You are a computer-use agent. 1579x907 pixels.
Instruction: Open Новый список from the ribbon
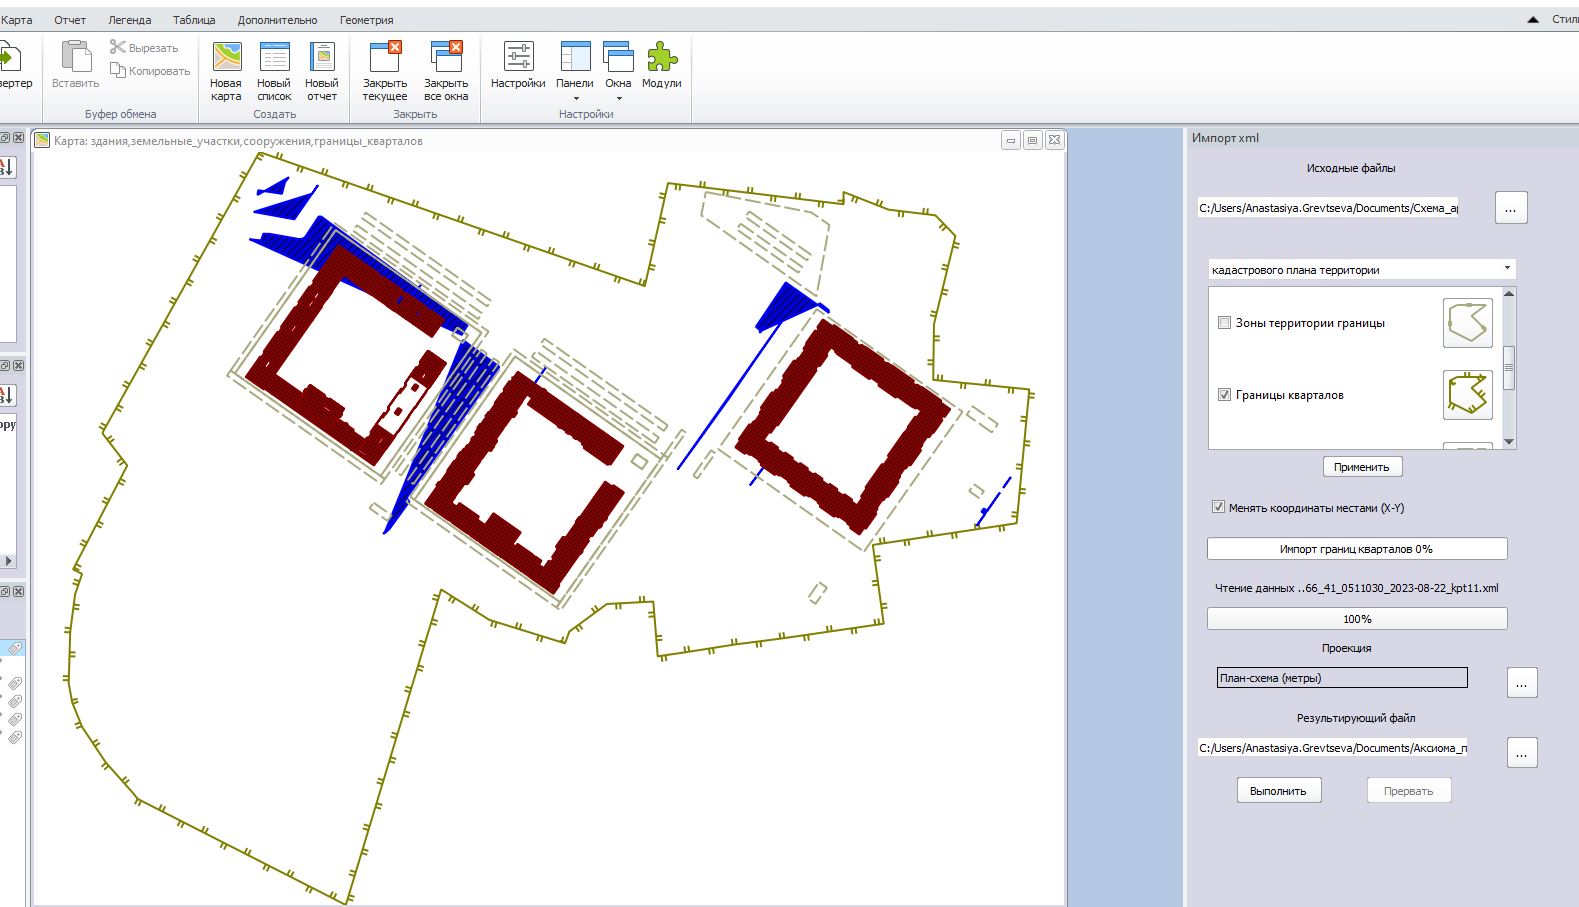pos(274,58)
